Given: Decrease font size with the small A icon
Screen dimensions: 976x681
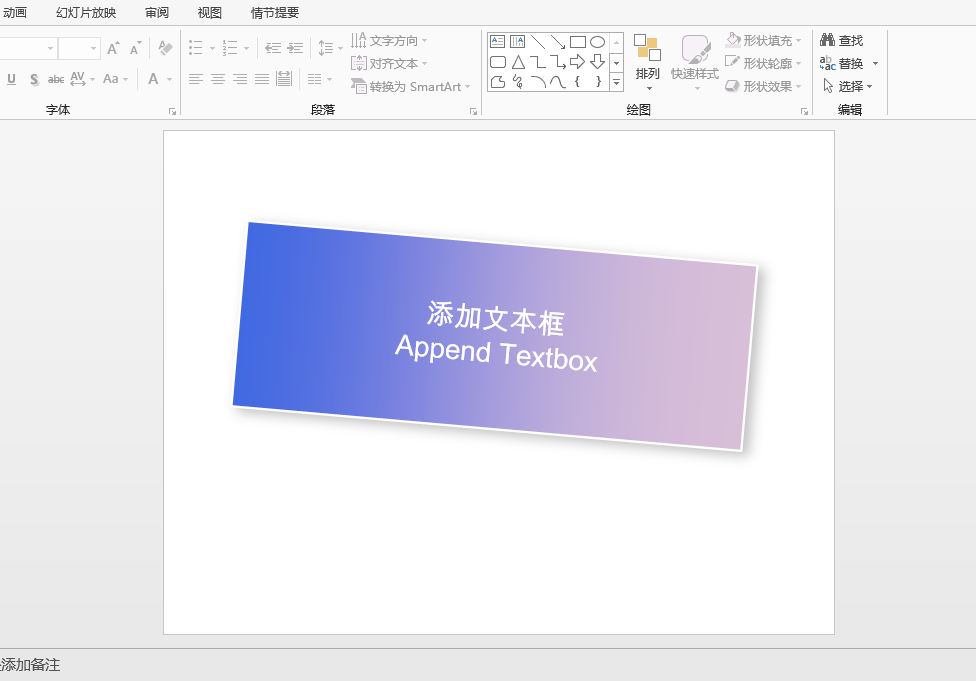Looking at the screenshot, I should coord(135,48).
